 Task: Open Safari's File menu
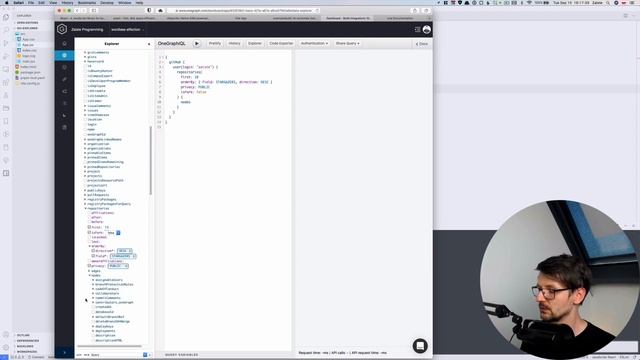(31, 2)
